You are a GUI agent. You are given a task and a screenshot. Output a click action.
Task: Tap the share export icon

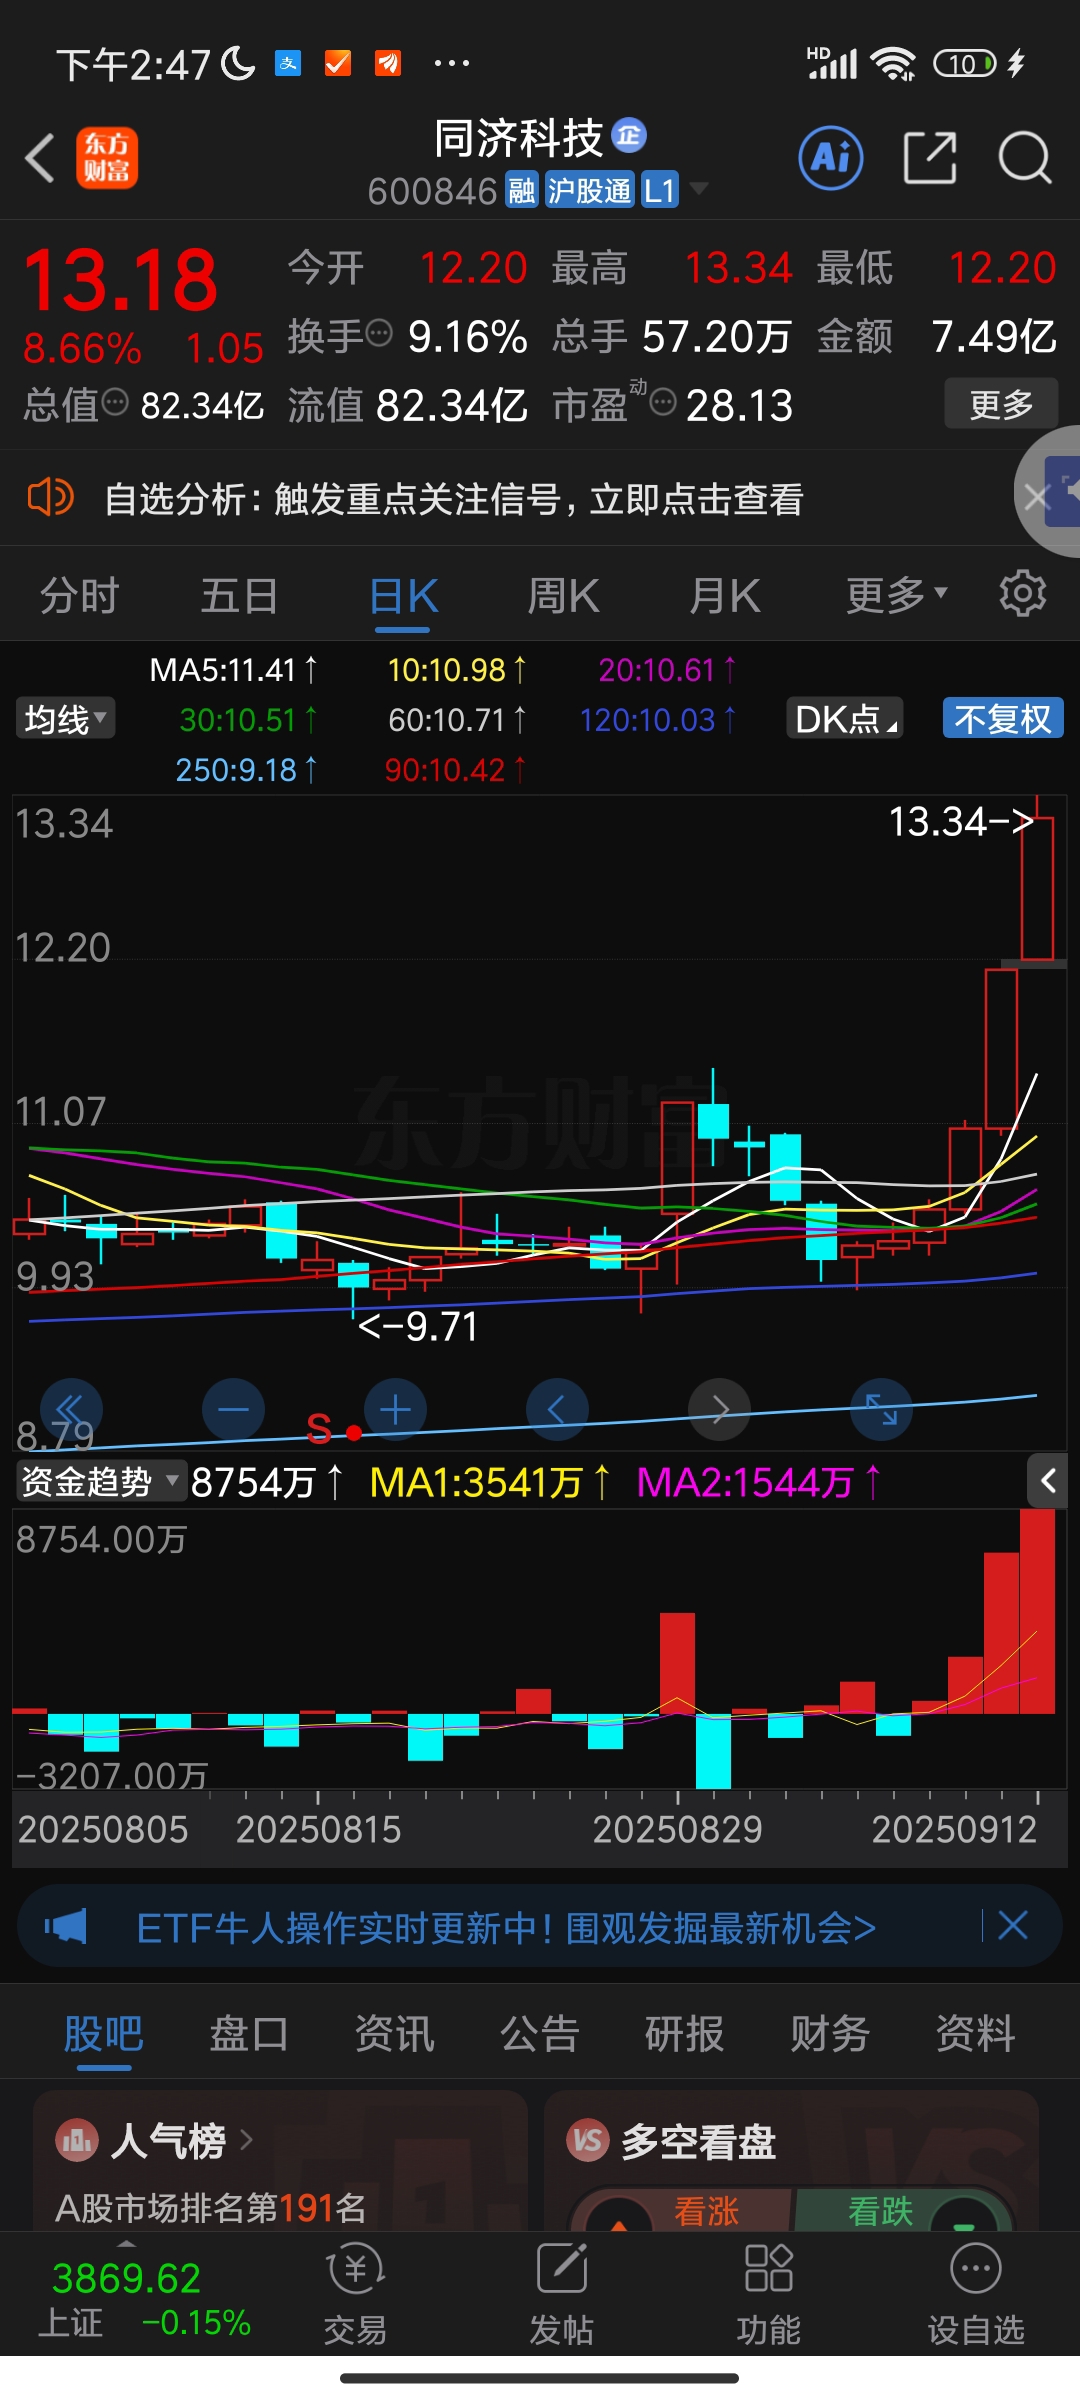[930, 158]
